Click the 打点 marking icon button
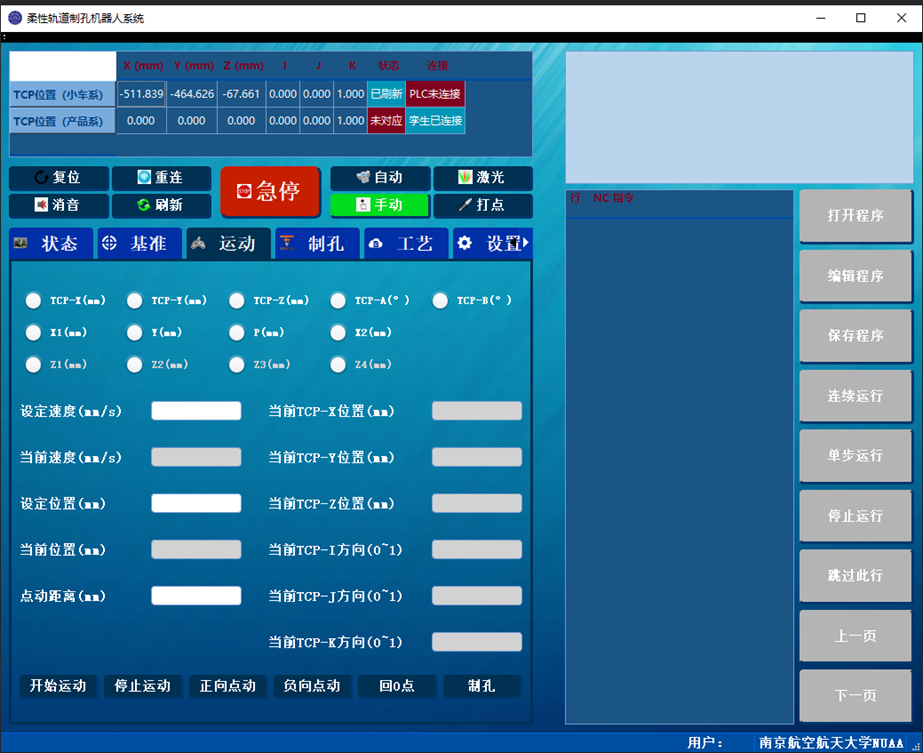This screenshot has height=753, width=923. (482, 206)
